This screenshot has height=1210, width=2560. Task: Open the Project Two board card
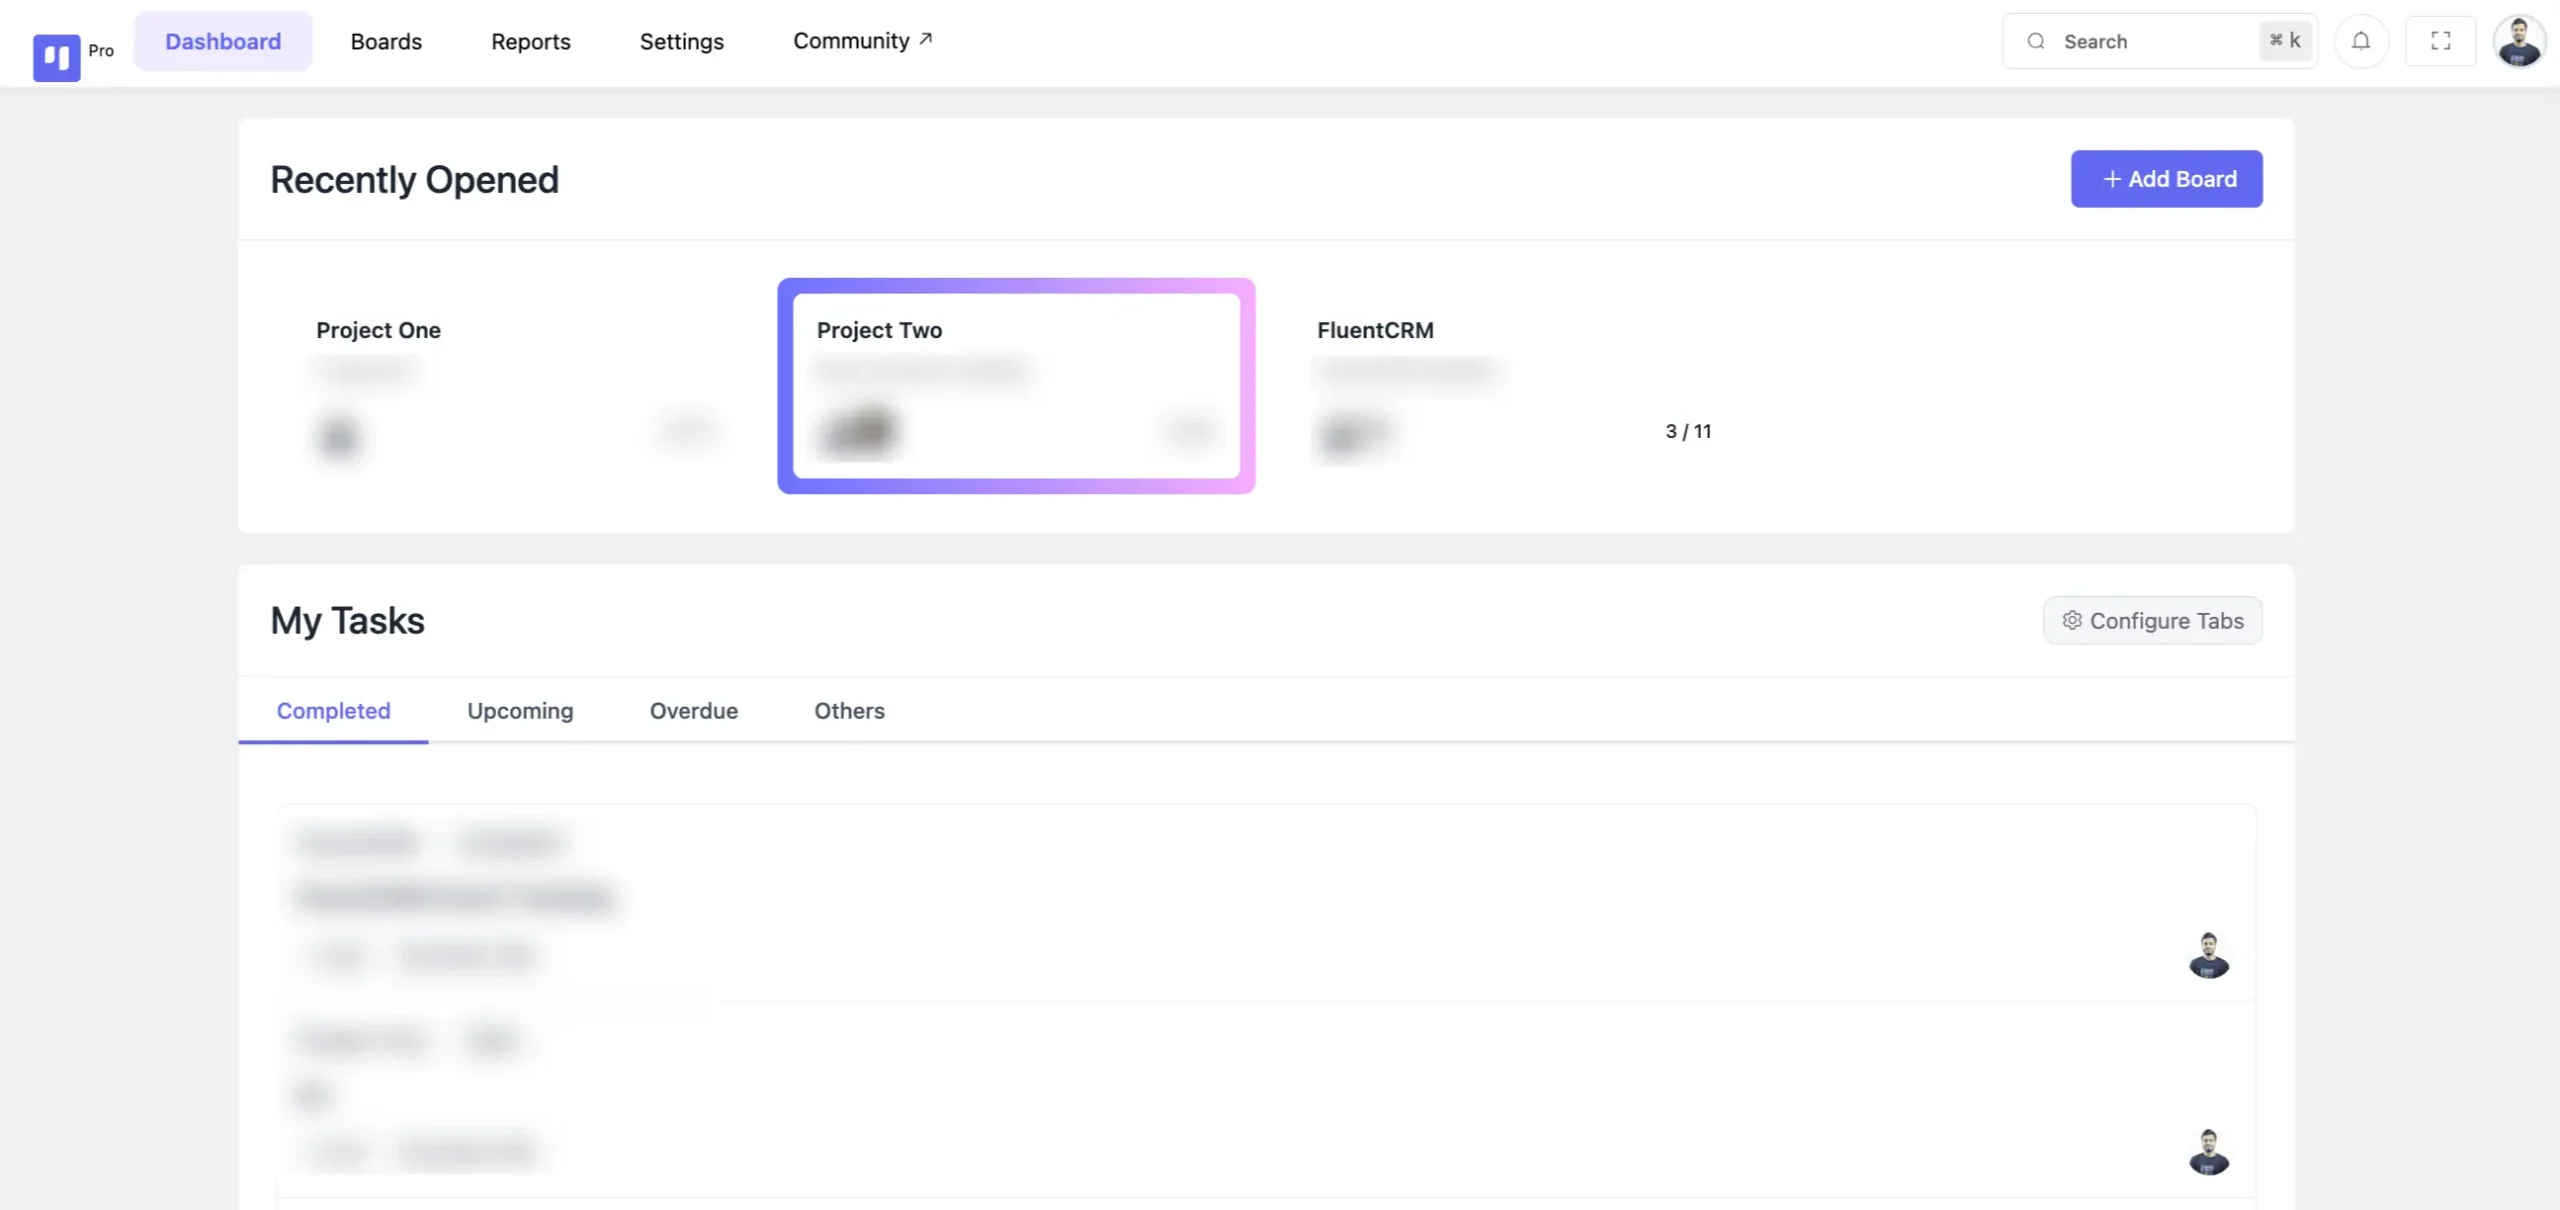click(x=1016, y=386)
